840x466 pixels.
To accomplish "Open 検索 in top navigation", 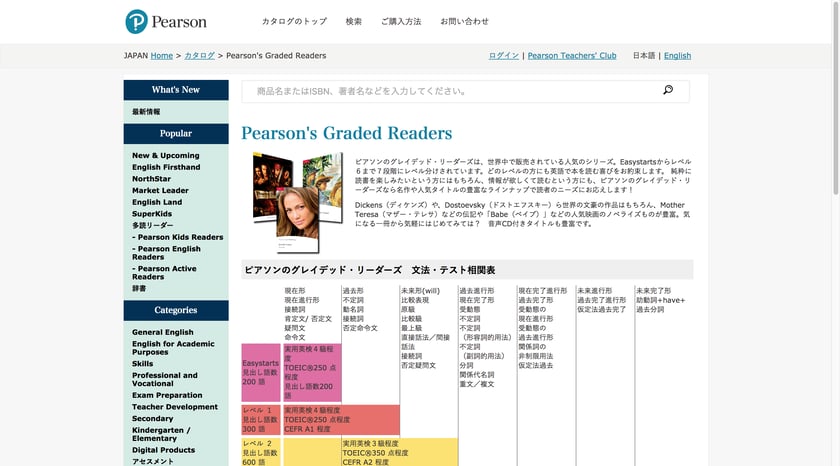I will pos(354,21).
